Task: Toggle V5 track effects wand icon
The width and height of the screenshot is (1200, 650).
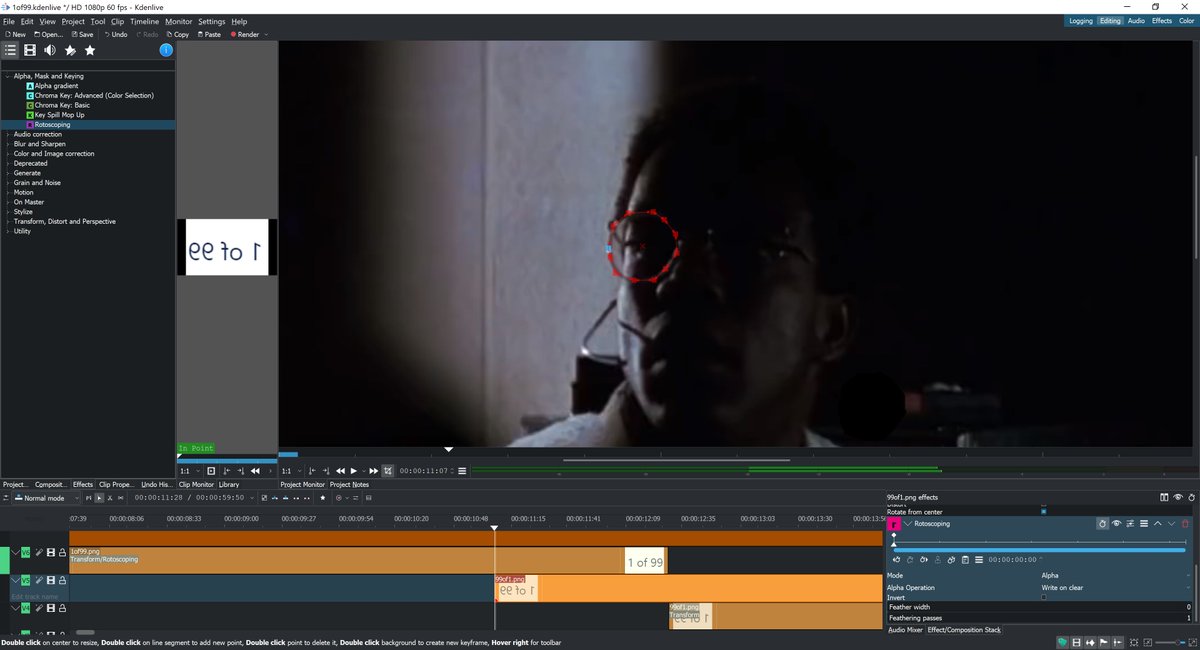Action: click(x=39, y=580)
